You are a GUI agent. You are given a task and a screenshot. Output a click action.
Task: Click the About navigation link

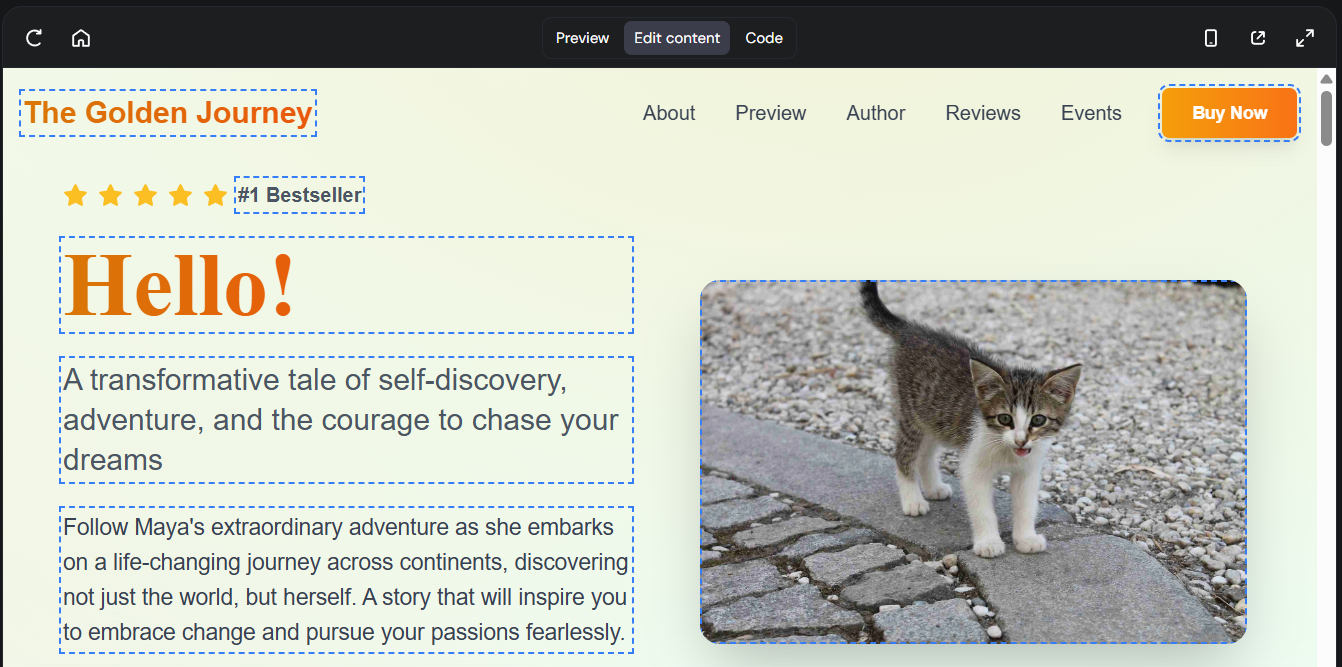(x=669, y=113)
